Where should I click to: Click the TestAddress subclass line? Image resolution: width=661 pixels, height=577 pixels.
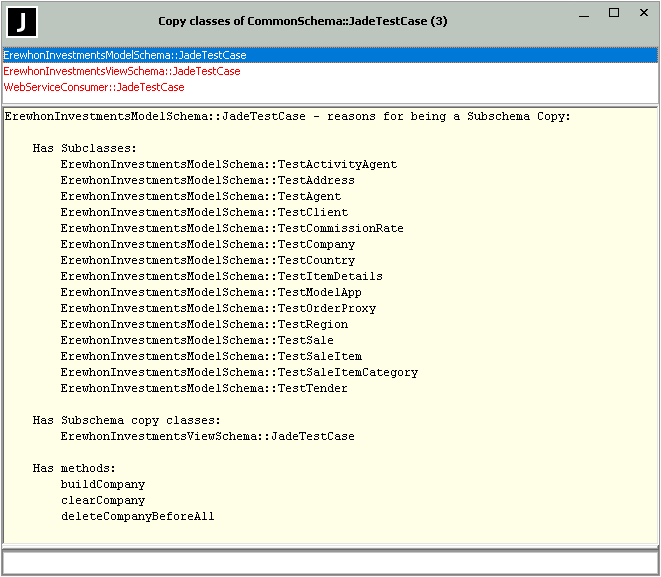click(207, 181)
